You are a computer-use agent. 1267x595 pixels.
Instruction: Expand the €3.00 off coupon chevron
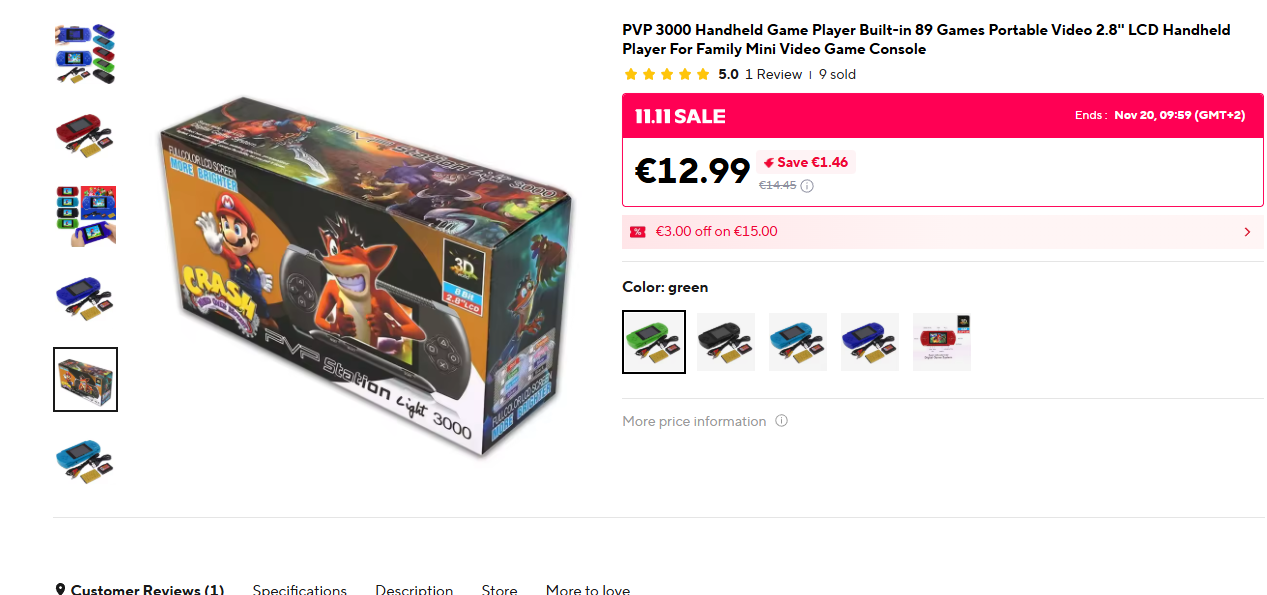tap(1247, 232)
